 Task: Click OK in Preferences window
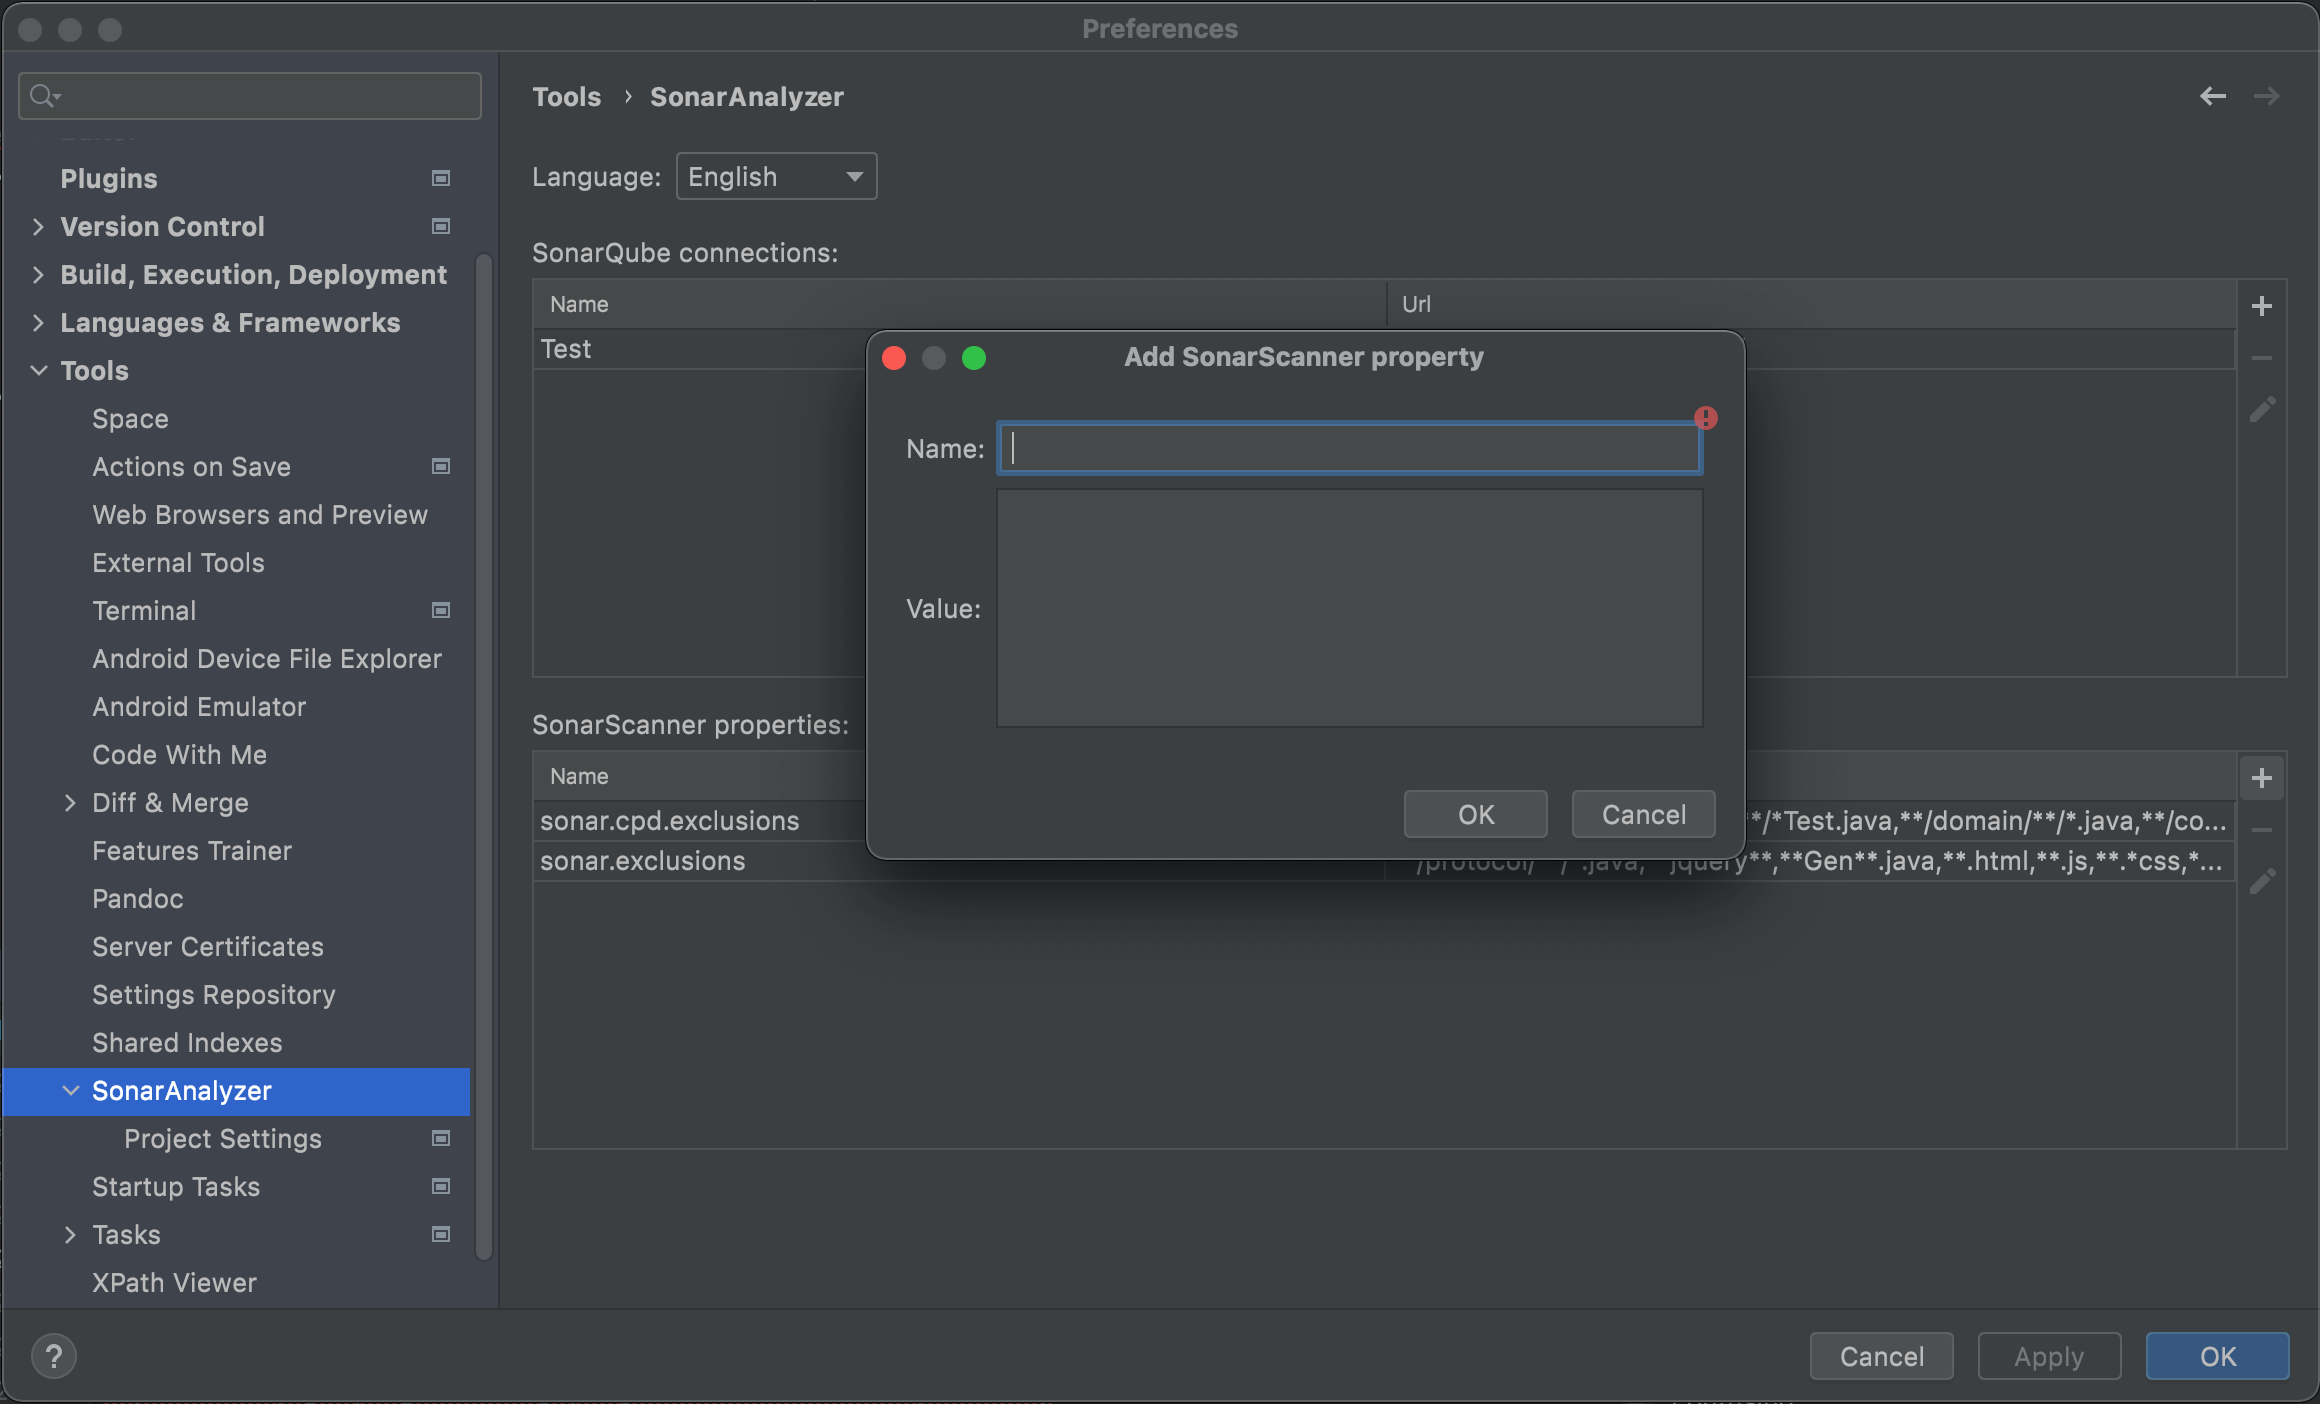2218,1356
